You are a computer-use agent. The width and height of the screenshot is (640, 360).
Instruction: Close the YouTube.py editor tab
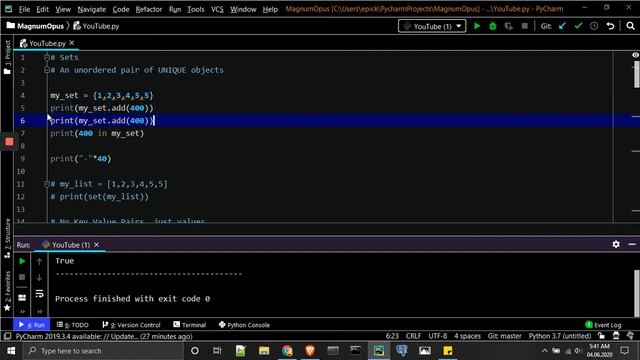click(x=72, y=42)
